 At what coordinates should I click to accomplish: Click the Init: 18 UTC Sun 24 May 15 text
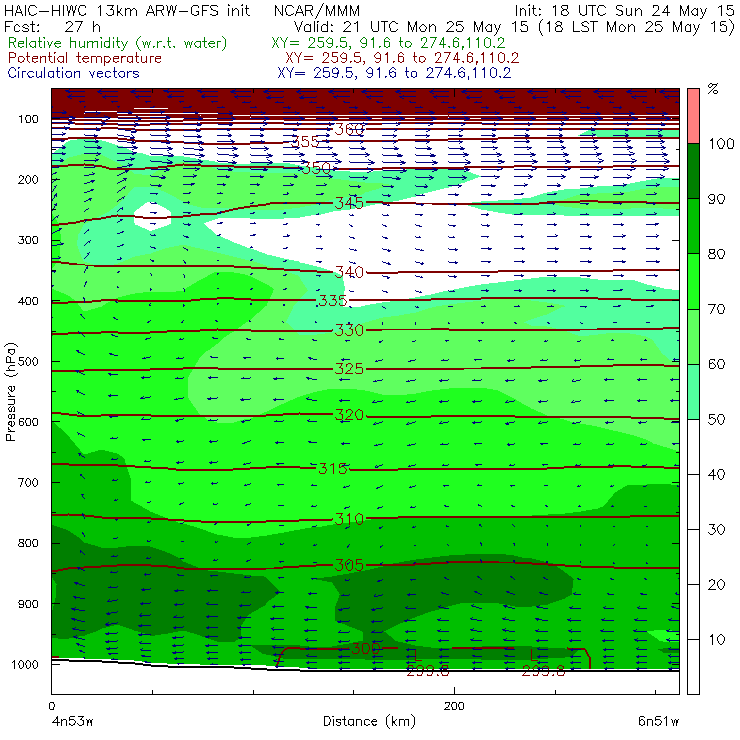point(624,11)
